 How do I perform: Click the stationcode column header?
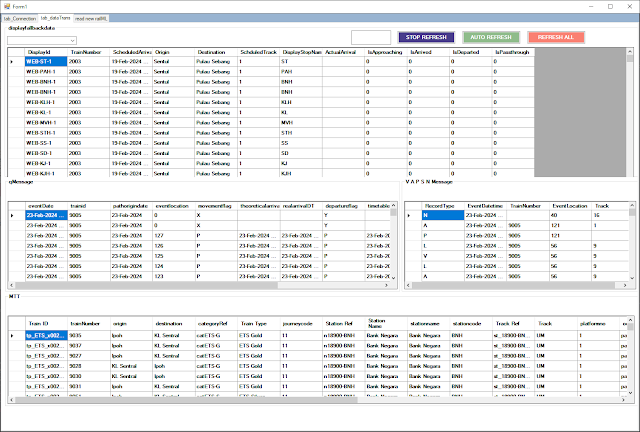click(x=471, y=323)
